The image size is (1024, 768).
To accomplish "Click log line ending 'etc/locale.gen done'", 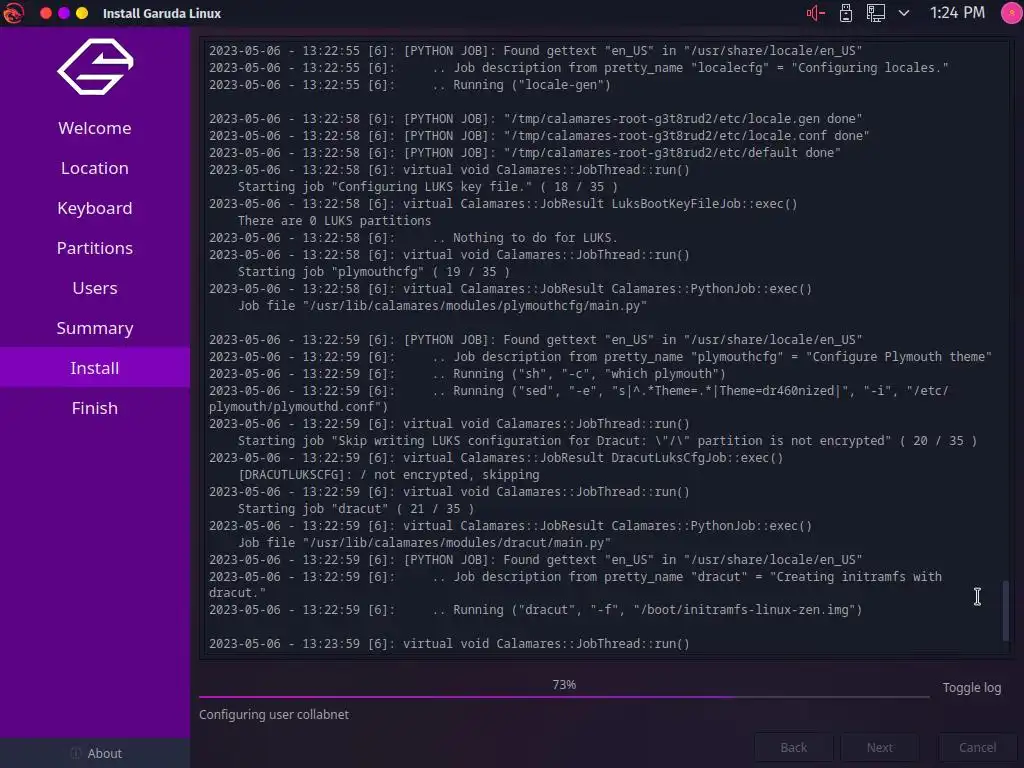I will [536, 119].
